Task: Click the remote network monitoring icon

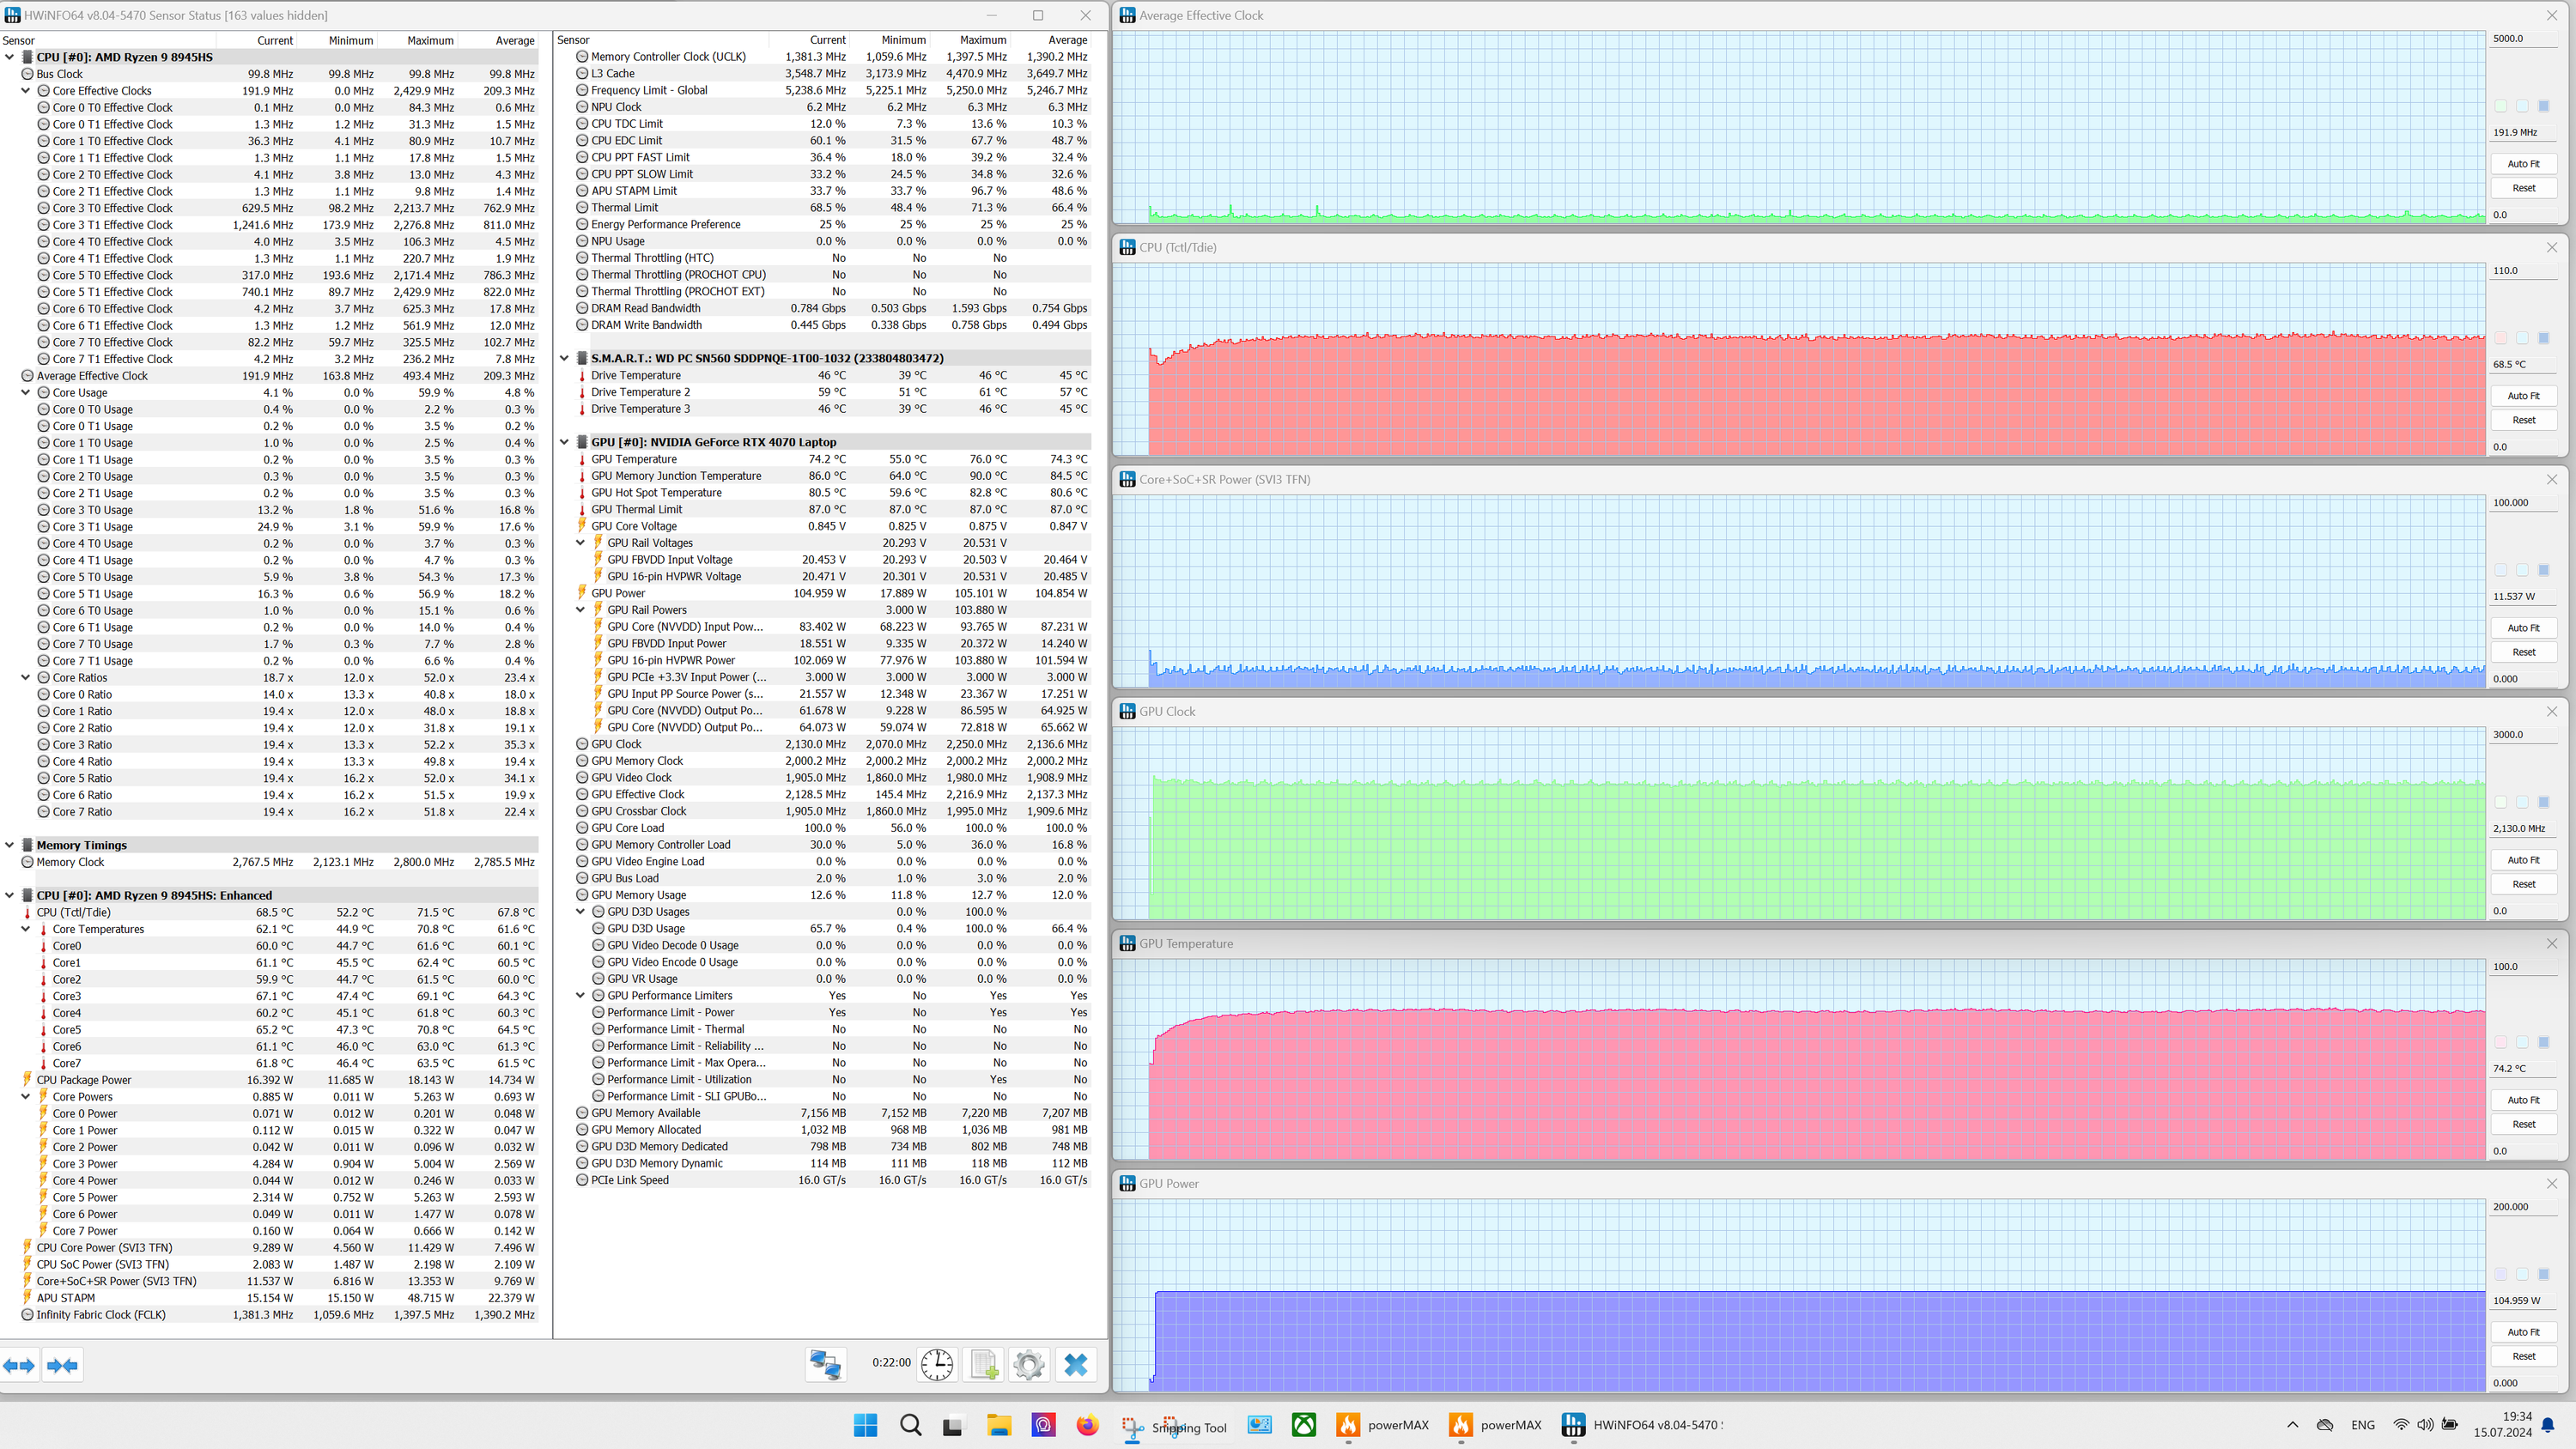Action: 826,1364
